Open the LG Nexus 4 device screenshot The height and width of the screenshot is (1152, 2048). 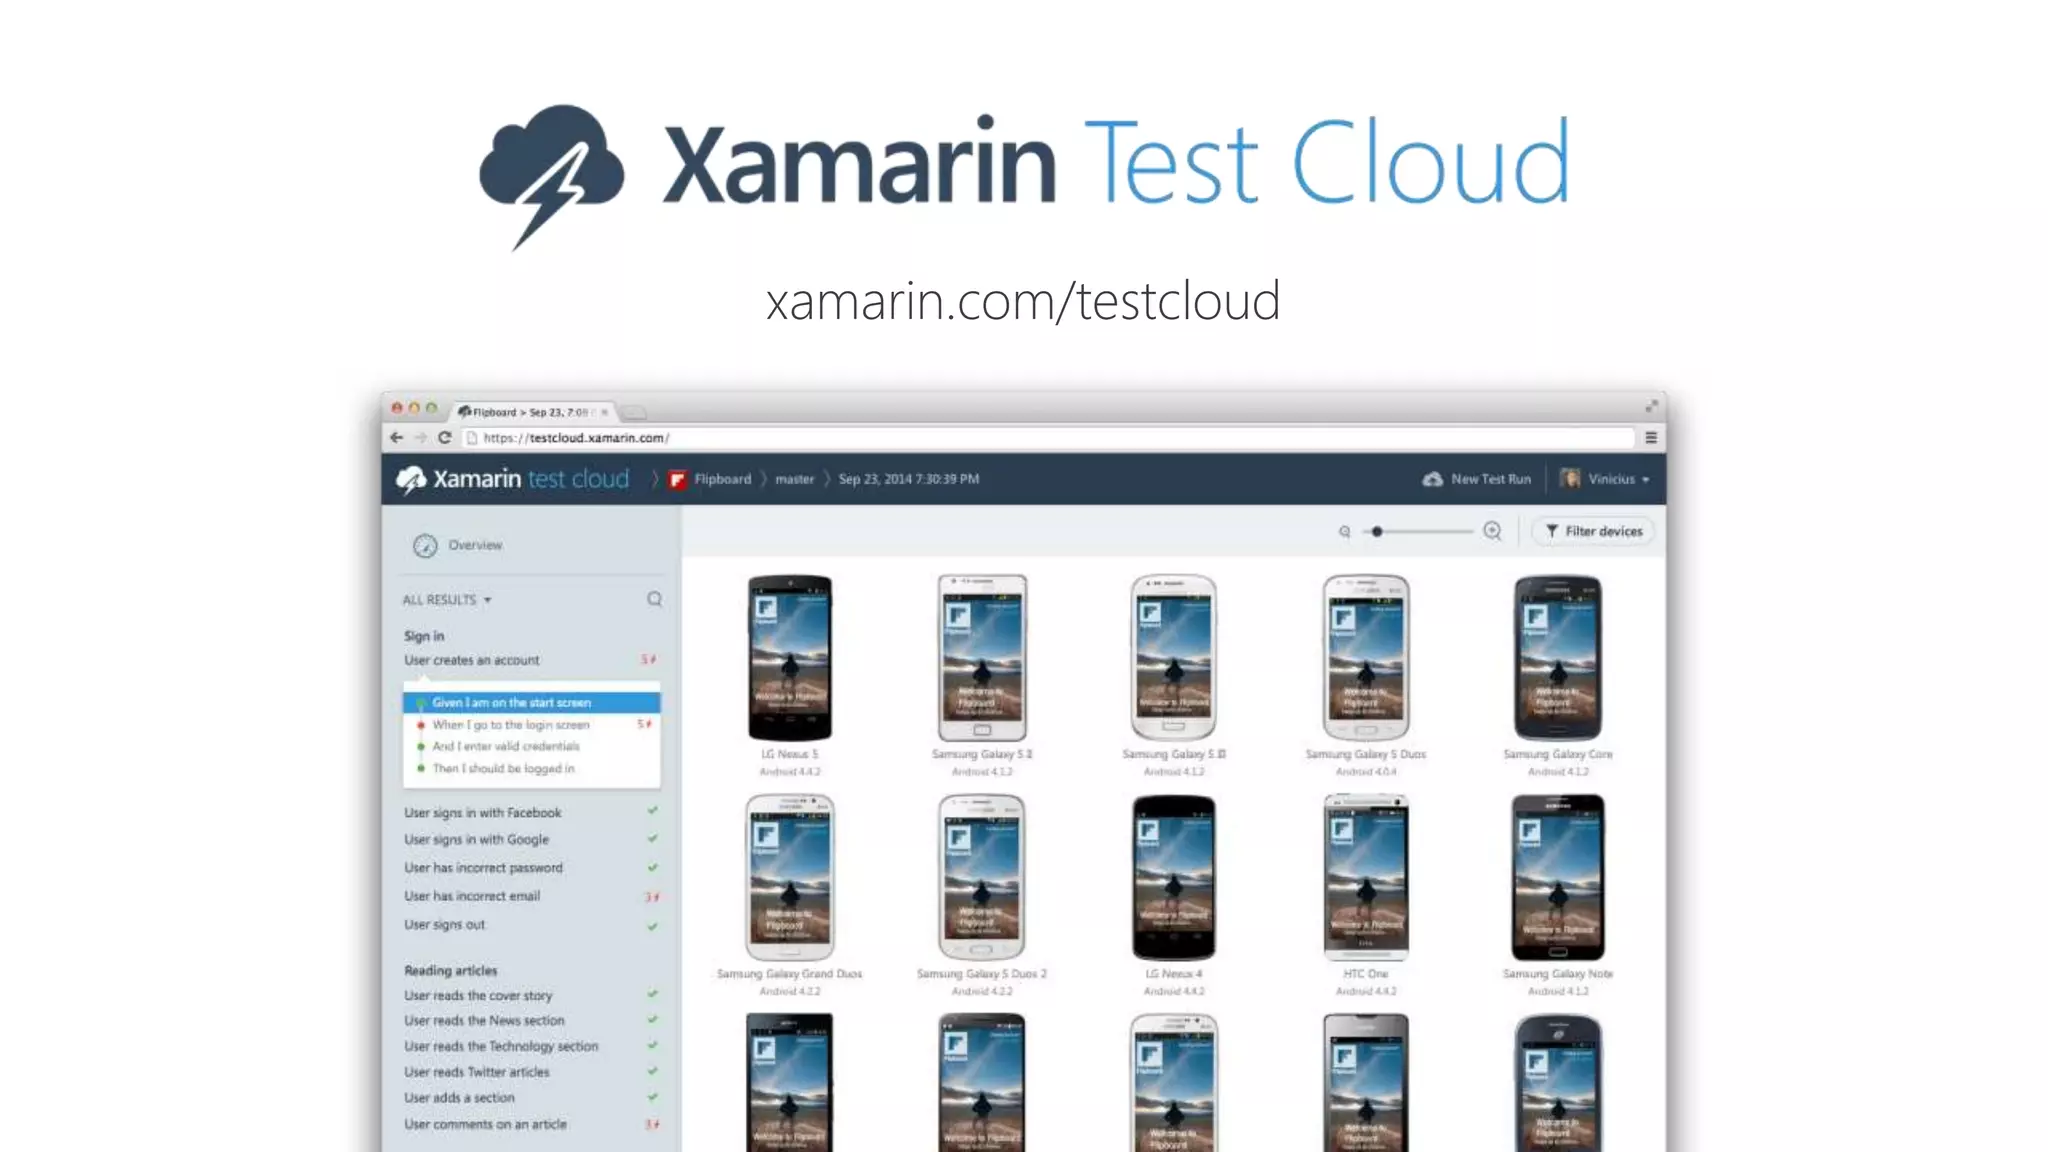[x=1174, y=877]
